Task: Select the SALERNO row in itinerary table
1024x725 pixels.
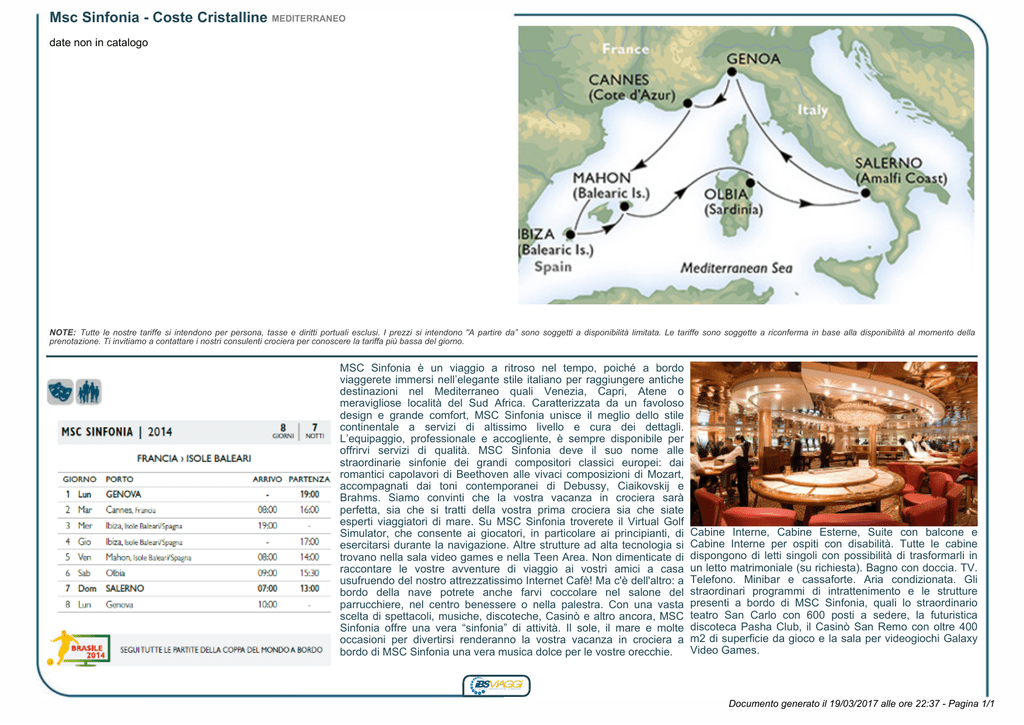Action: pyautogui.click(x=194, y=588)
